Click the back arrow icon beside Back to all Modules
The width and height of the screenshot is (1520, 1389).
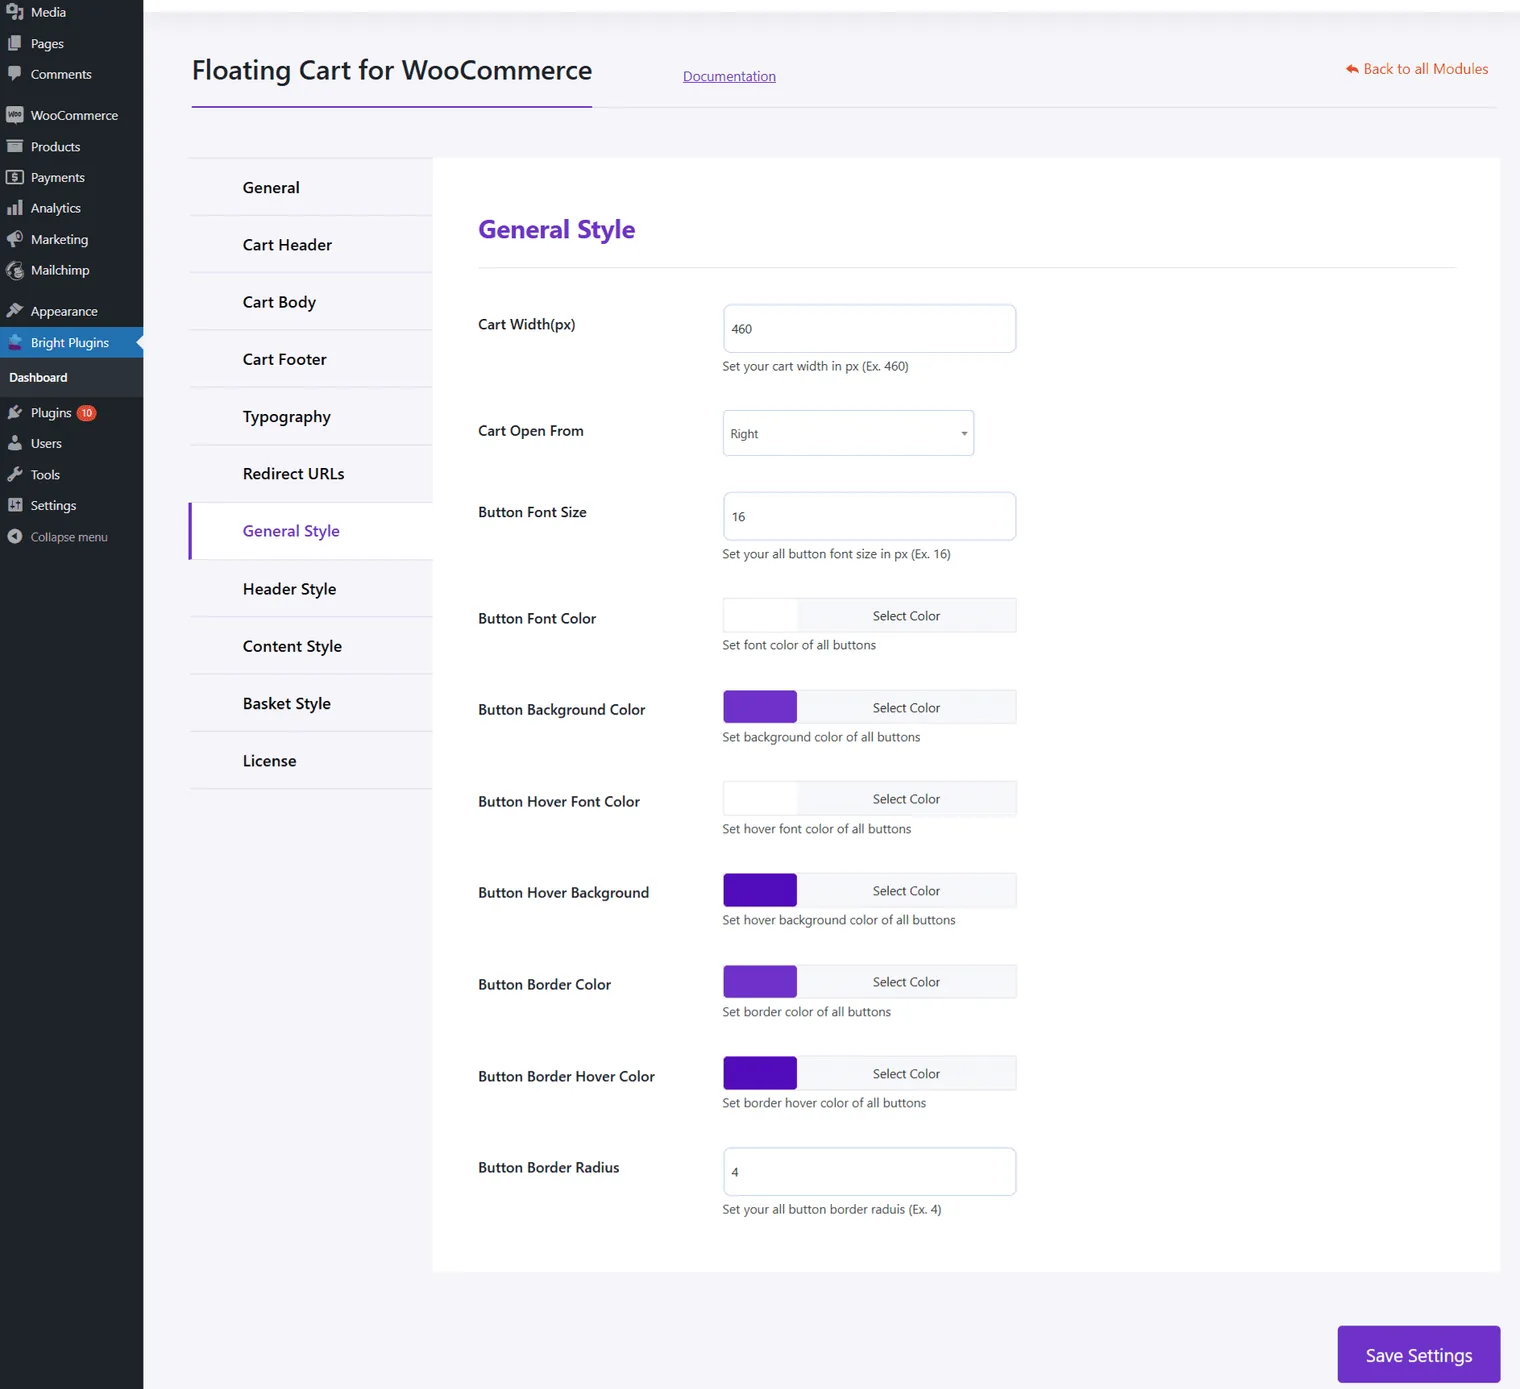click(1352, 69)
